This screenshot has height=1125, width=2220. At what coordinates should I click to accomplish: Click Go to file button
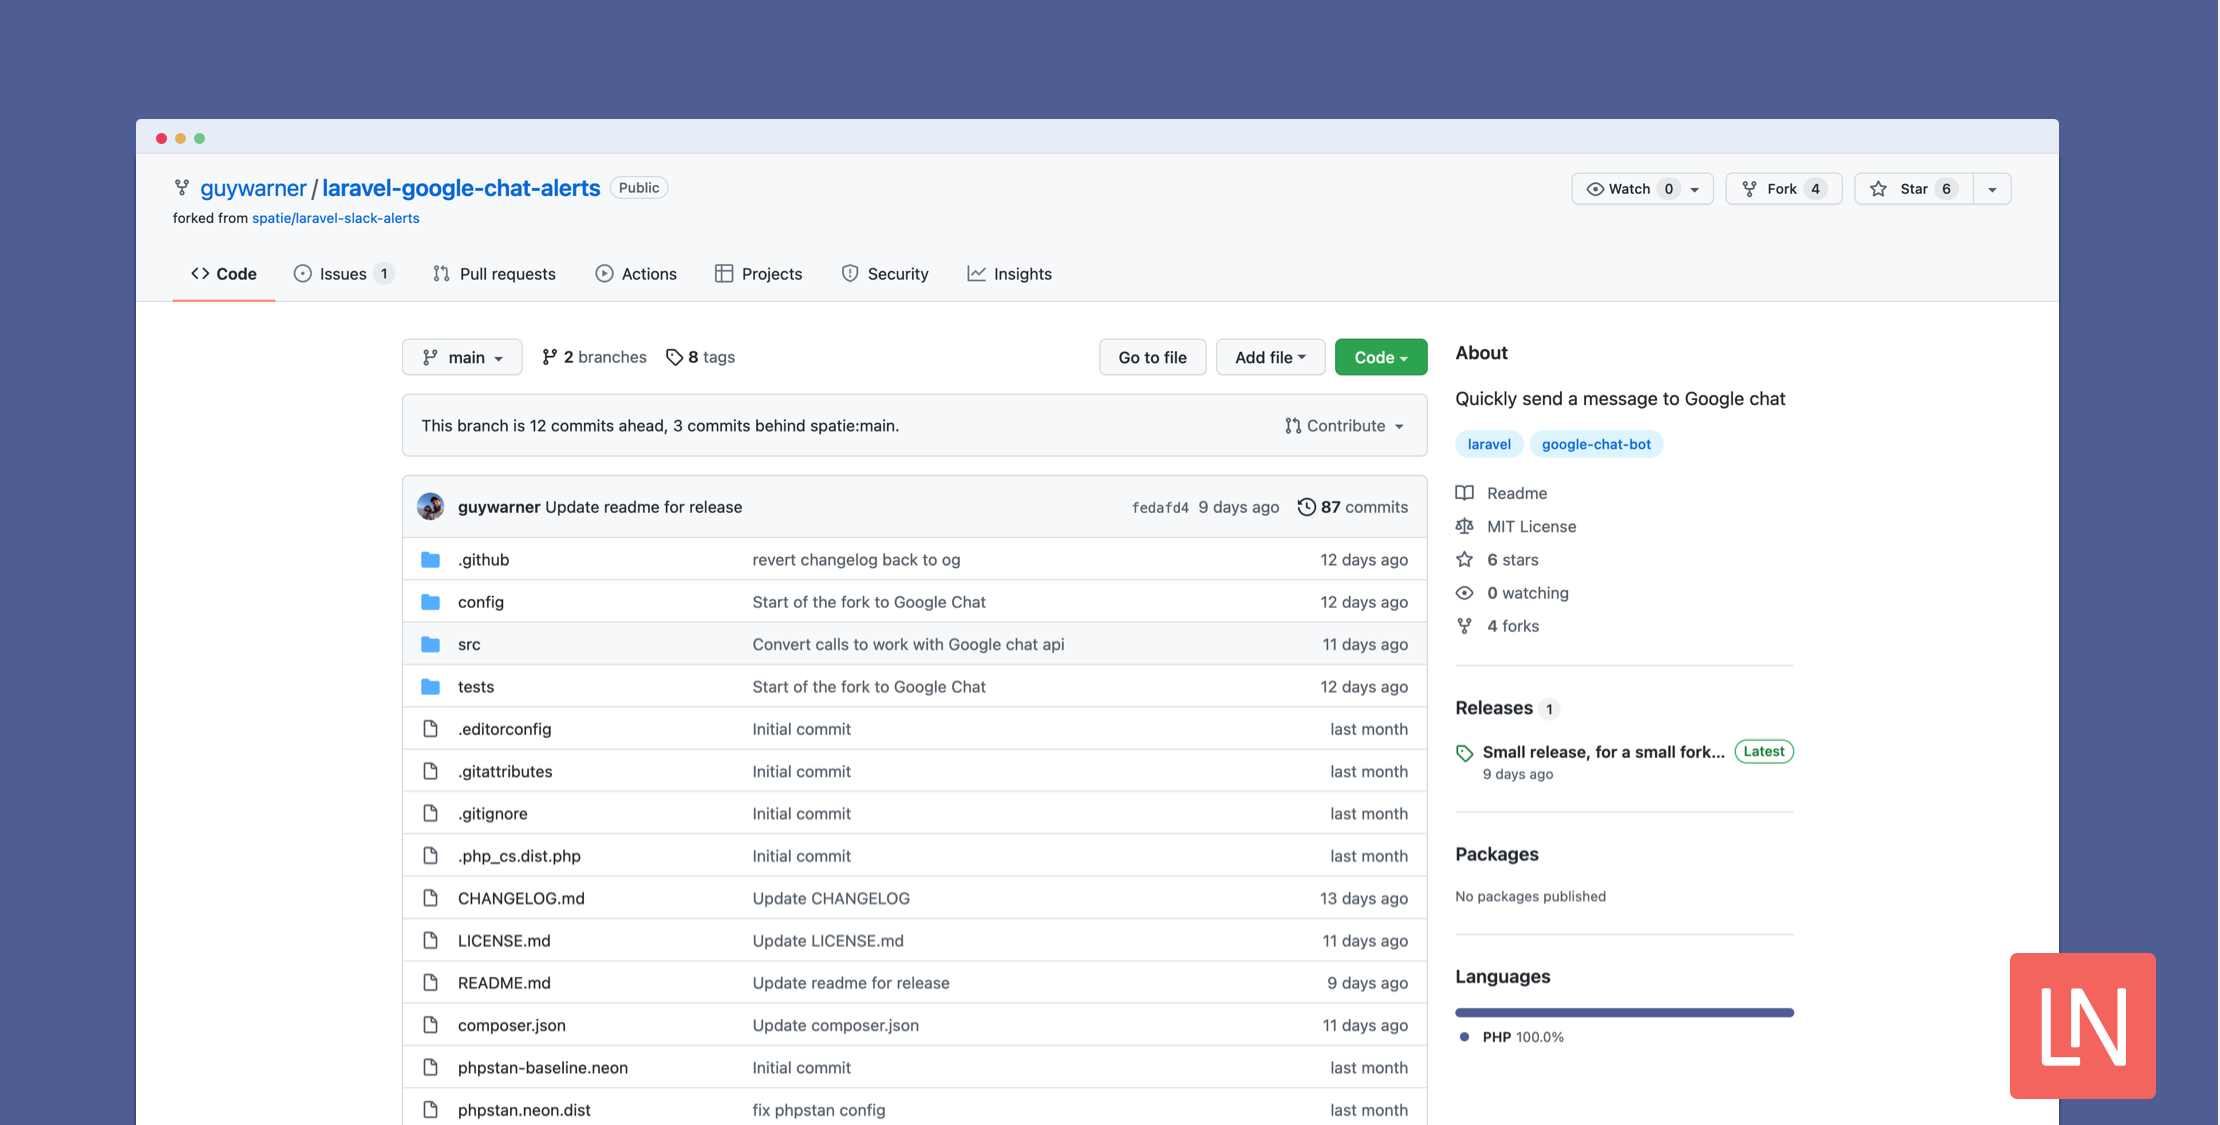coord(1152,356)
